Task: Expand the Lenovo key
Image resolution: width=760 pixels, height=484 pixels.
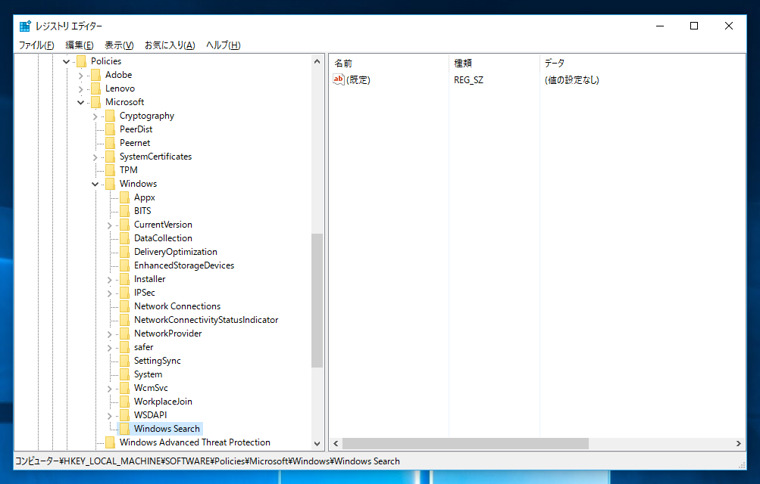Action: click(x=81, y=89)
